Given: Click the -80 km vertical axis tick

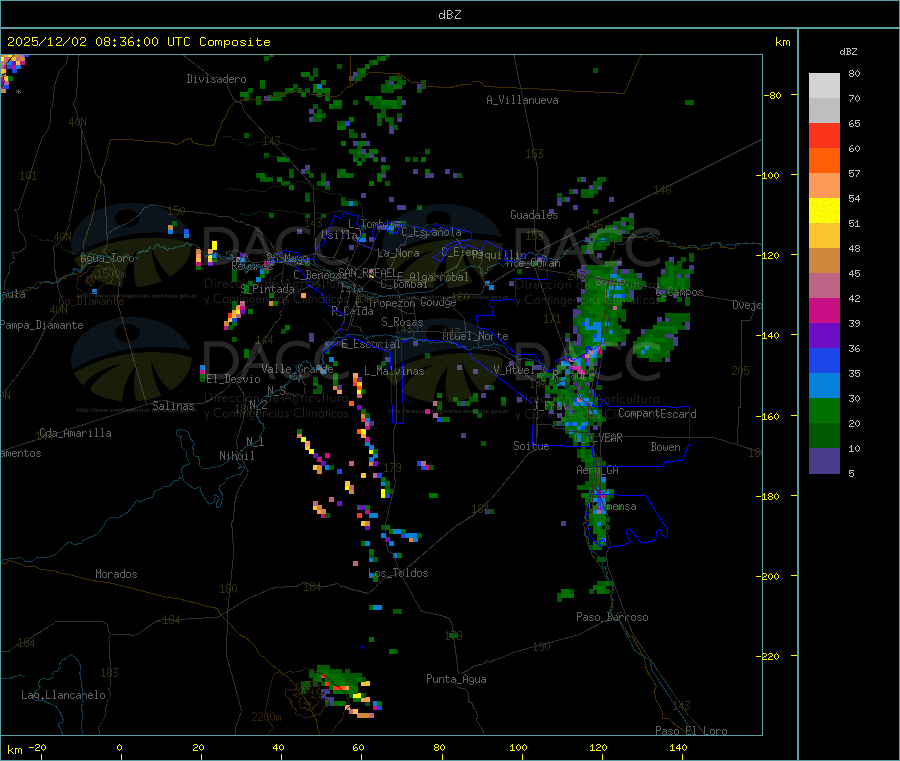Looking at the screenshot, I should click(x=772, y=95).
